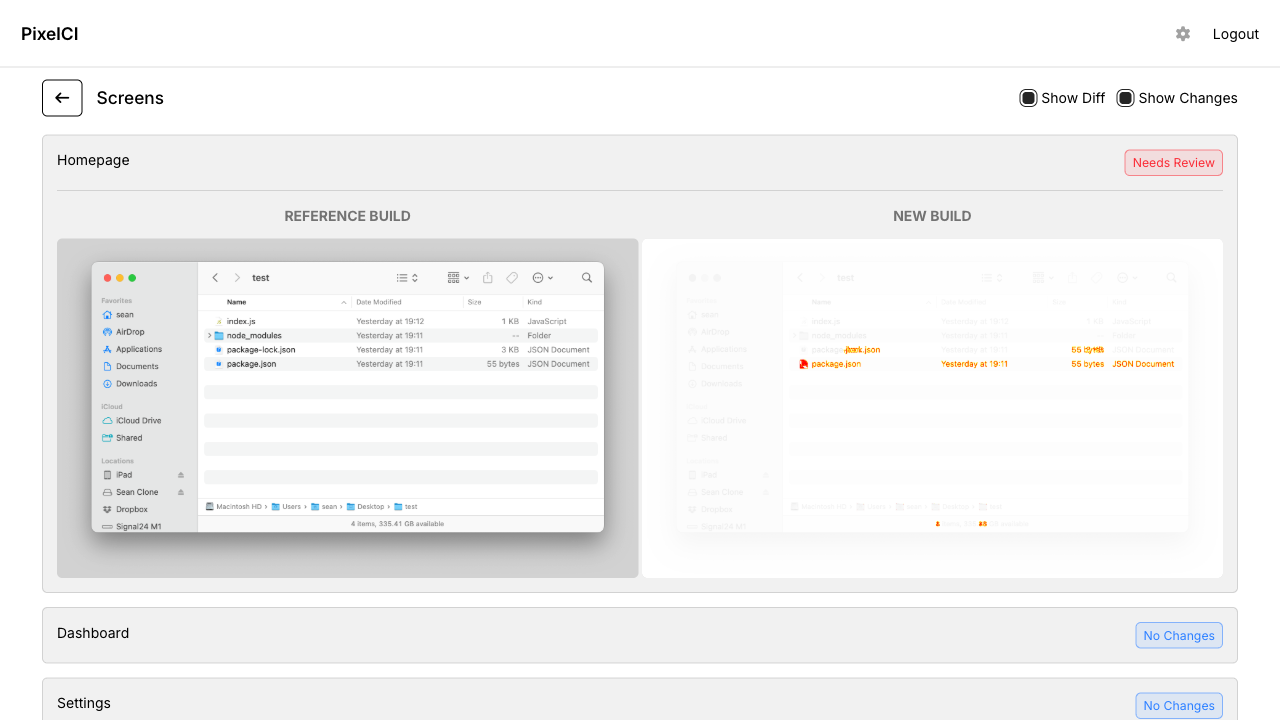Open the ellipsis more-actions dropdown in Finder toolbar
The width and height of the screenshot is (1280, 720).
click(543, 278)
